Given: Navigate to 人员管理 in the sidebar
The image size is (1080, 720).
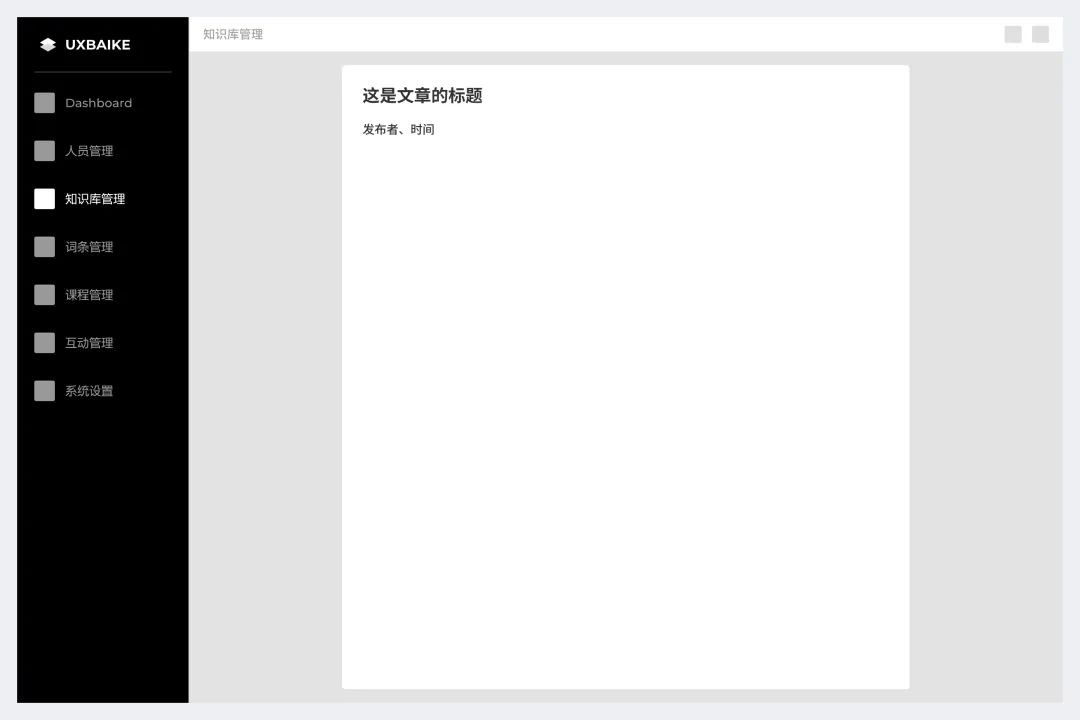Looking at the screenshot, I should point(88,150).
